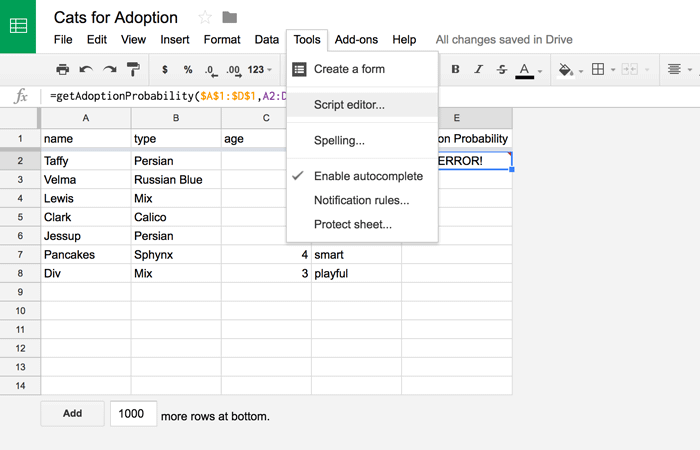This screenshot has width=700, height=450.
Task: Select the Probability header cell
Action: (474, 139)
